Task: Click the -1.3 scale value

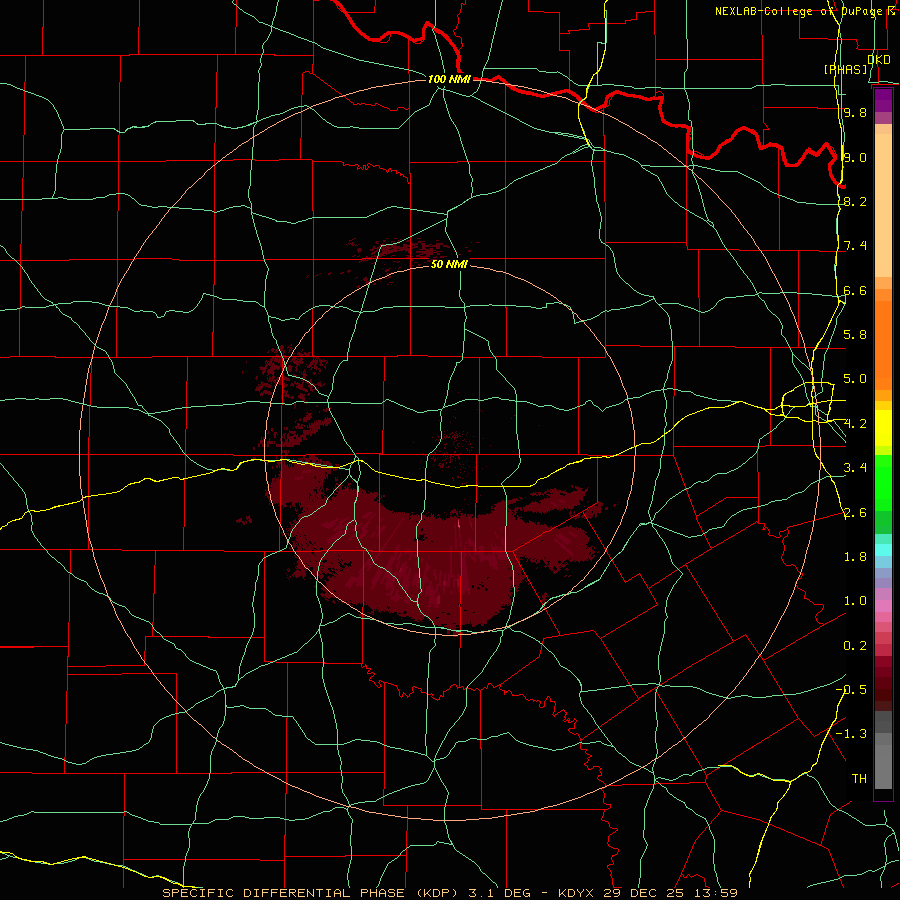Action: (x=851, y=734)
